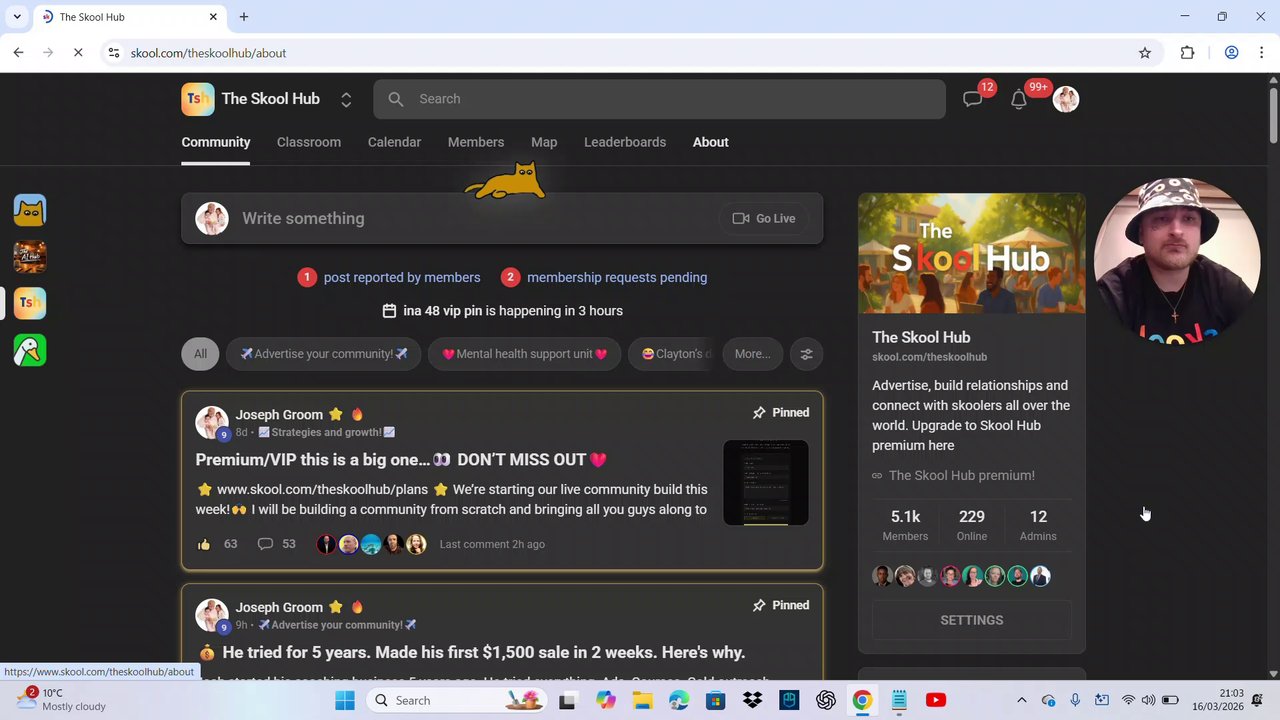Open the Map tab
Viewport: 1280px width, 720px height.
[544, 142]
